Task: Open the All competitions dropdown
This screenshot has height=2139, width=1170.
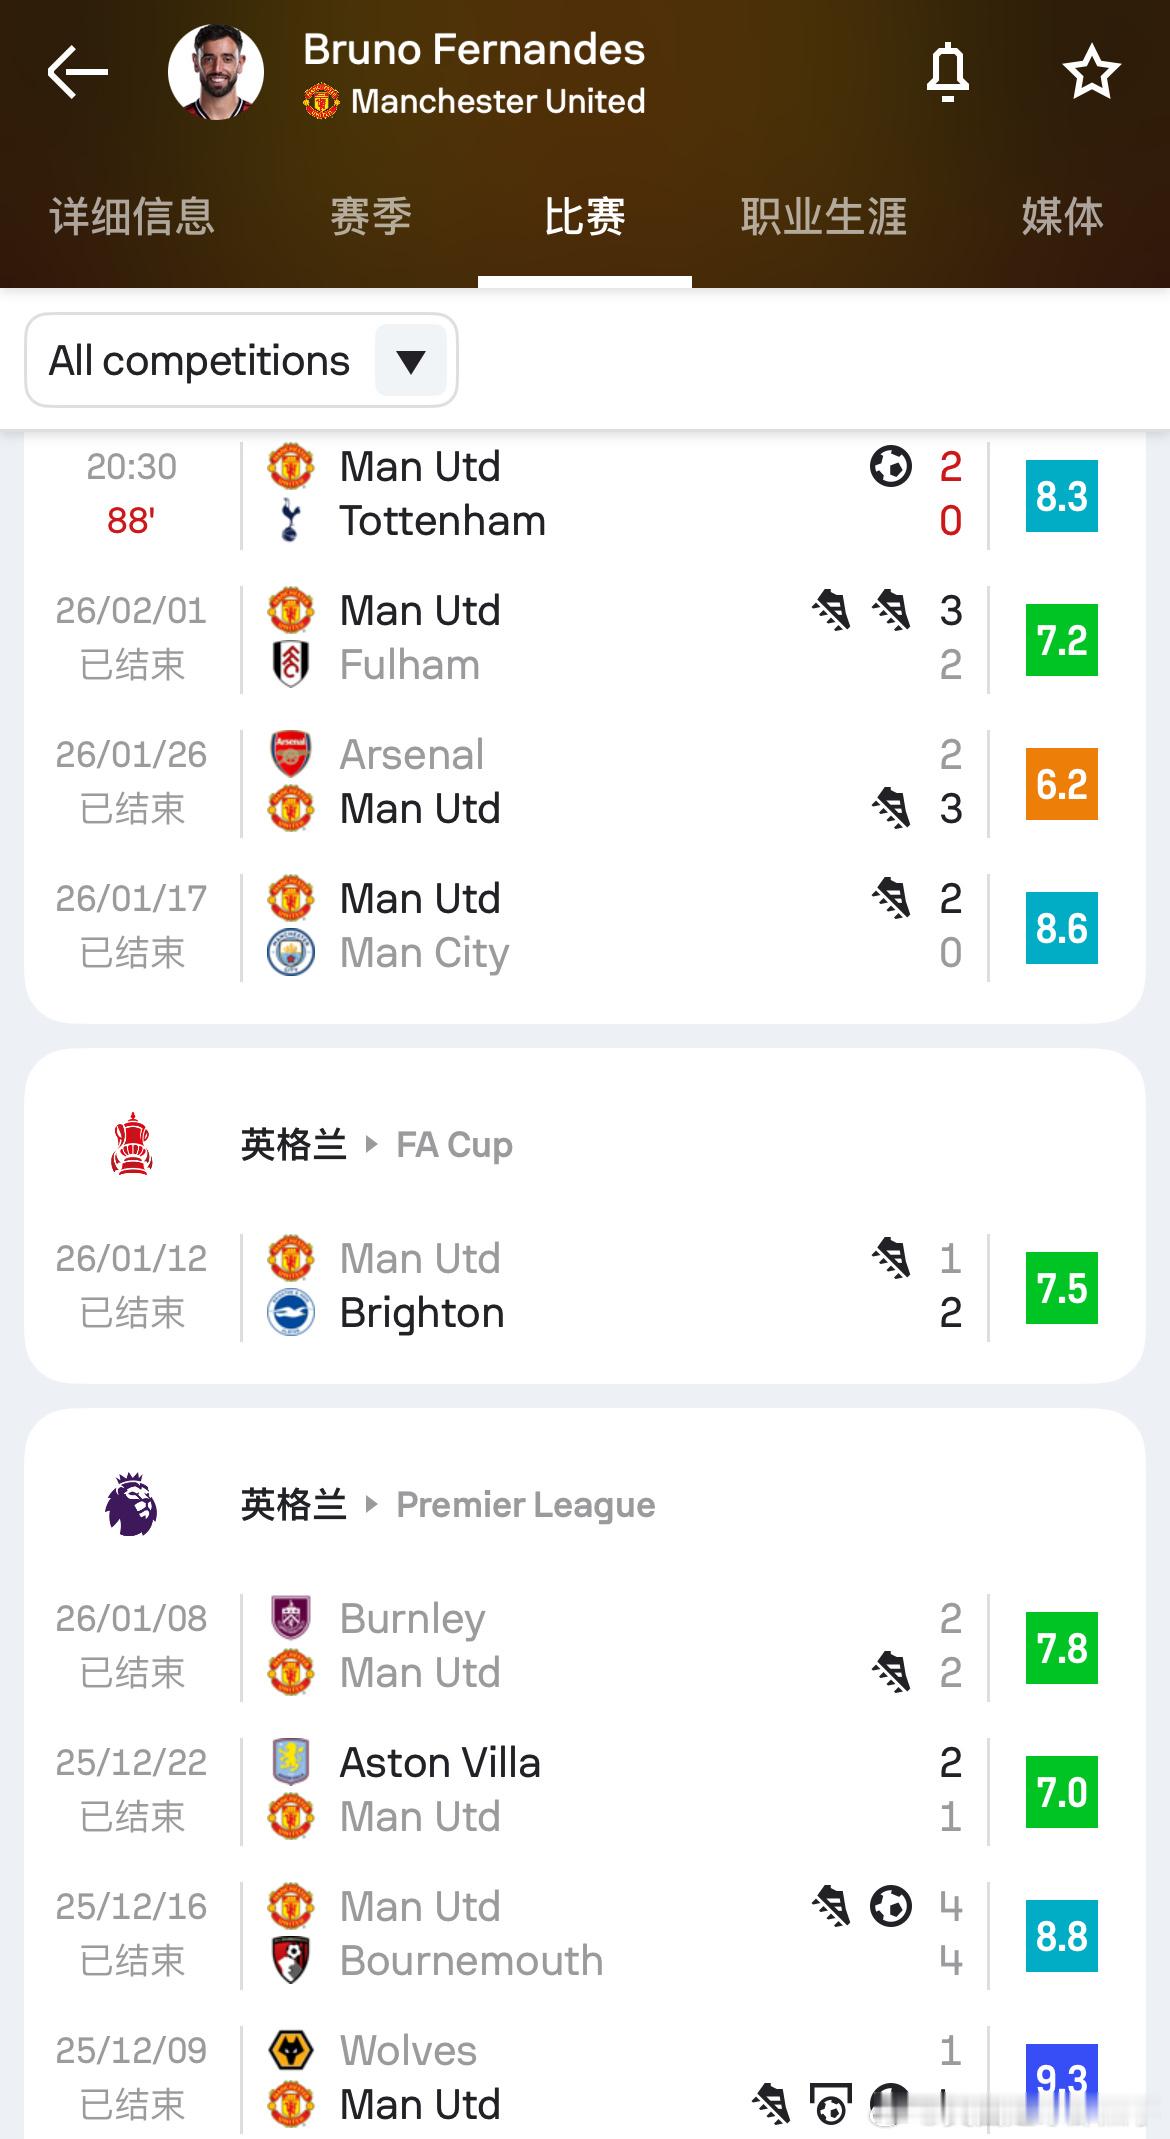Action: [200, 360]
